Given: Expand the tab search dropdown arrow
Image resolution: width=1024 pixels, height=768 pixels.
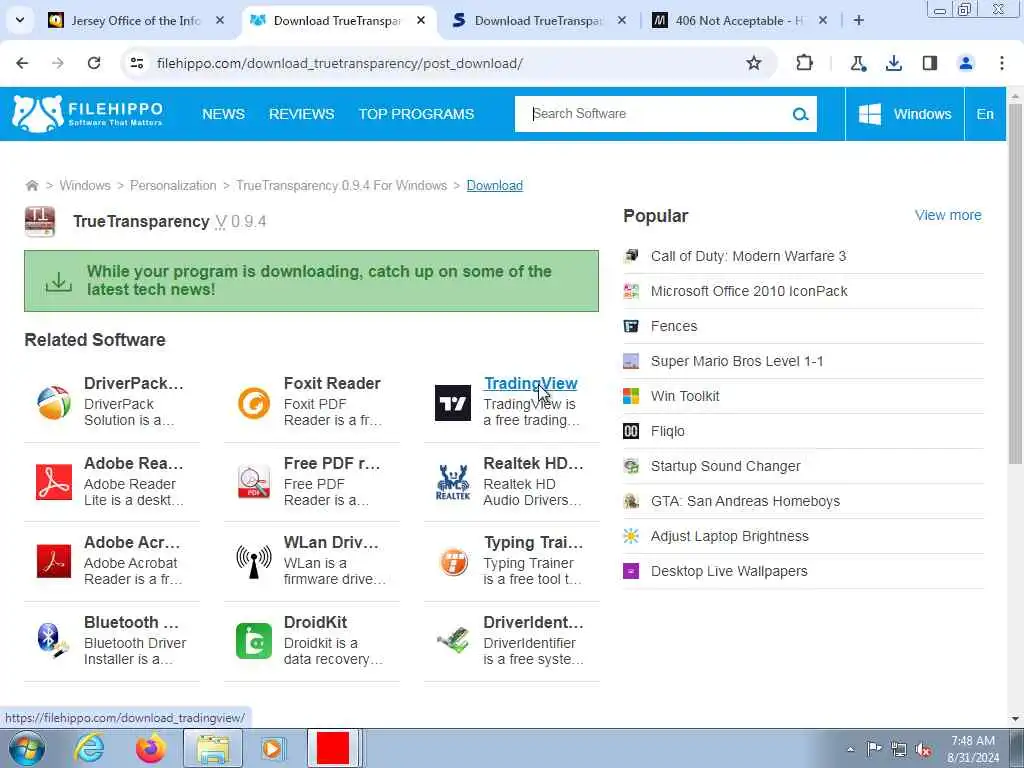Looking at the screenshot, I should coord(20,20).
